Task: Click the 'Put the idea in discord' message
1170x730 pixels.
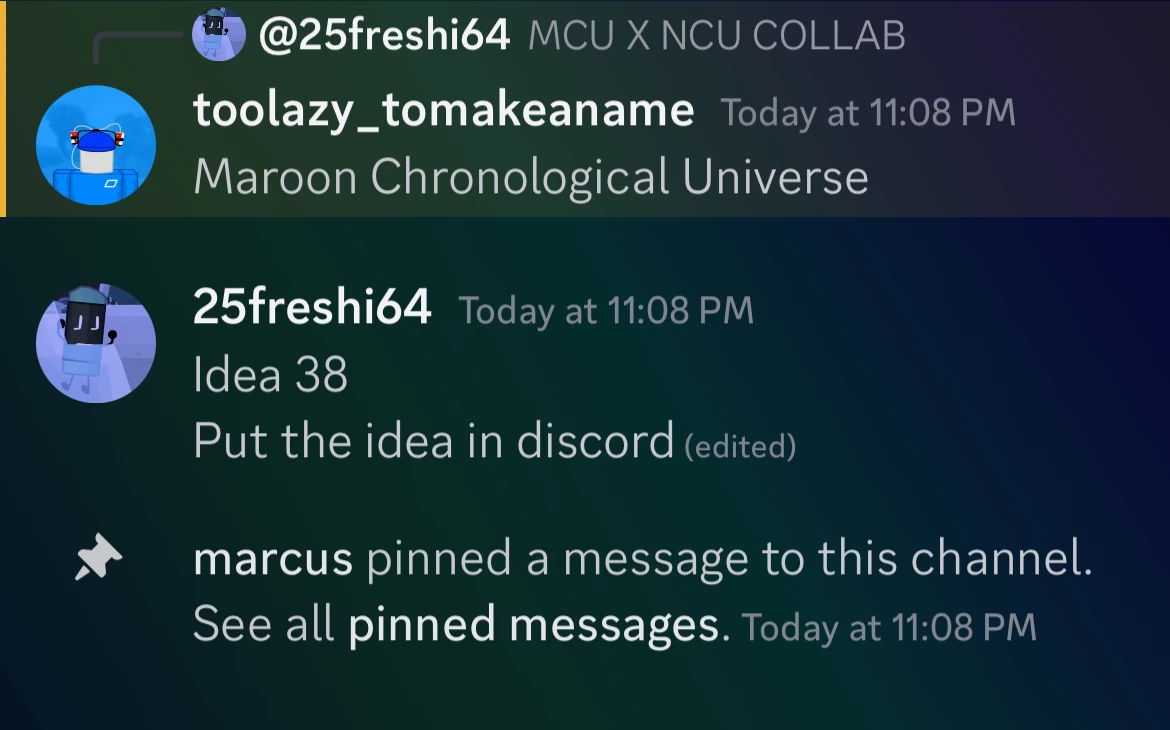Action: [433, 441]
